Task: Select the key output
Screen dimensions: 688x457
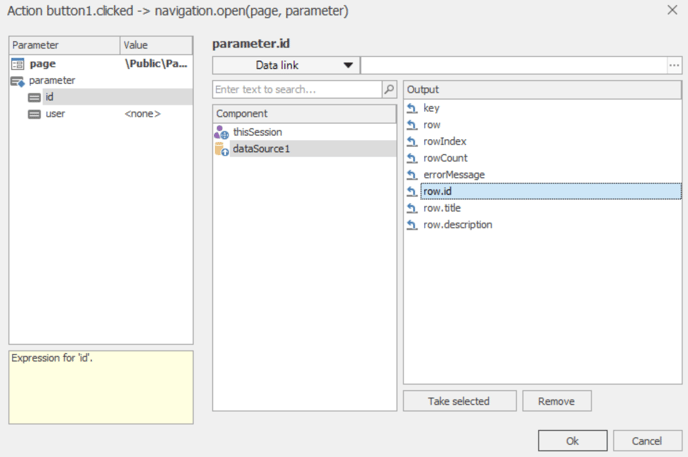Action: pos(543,108)
